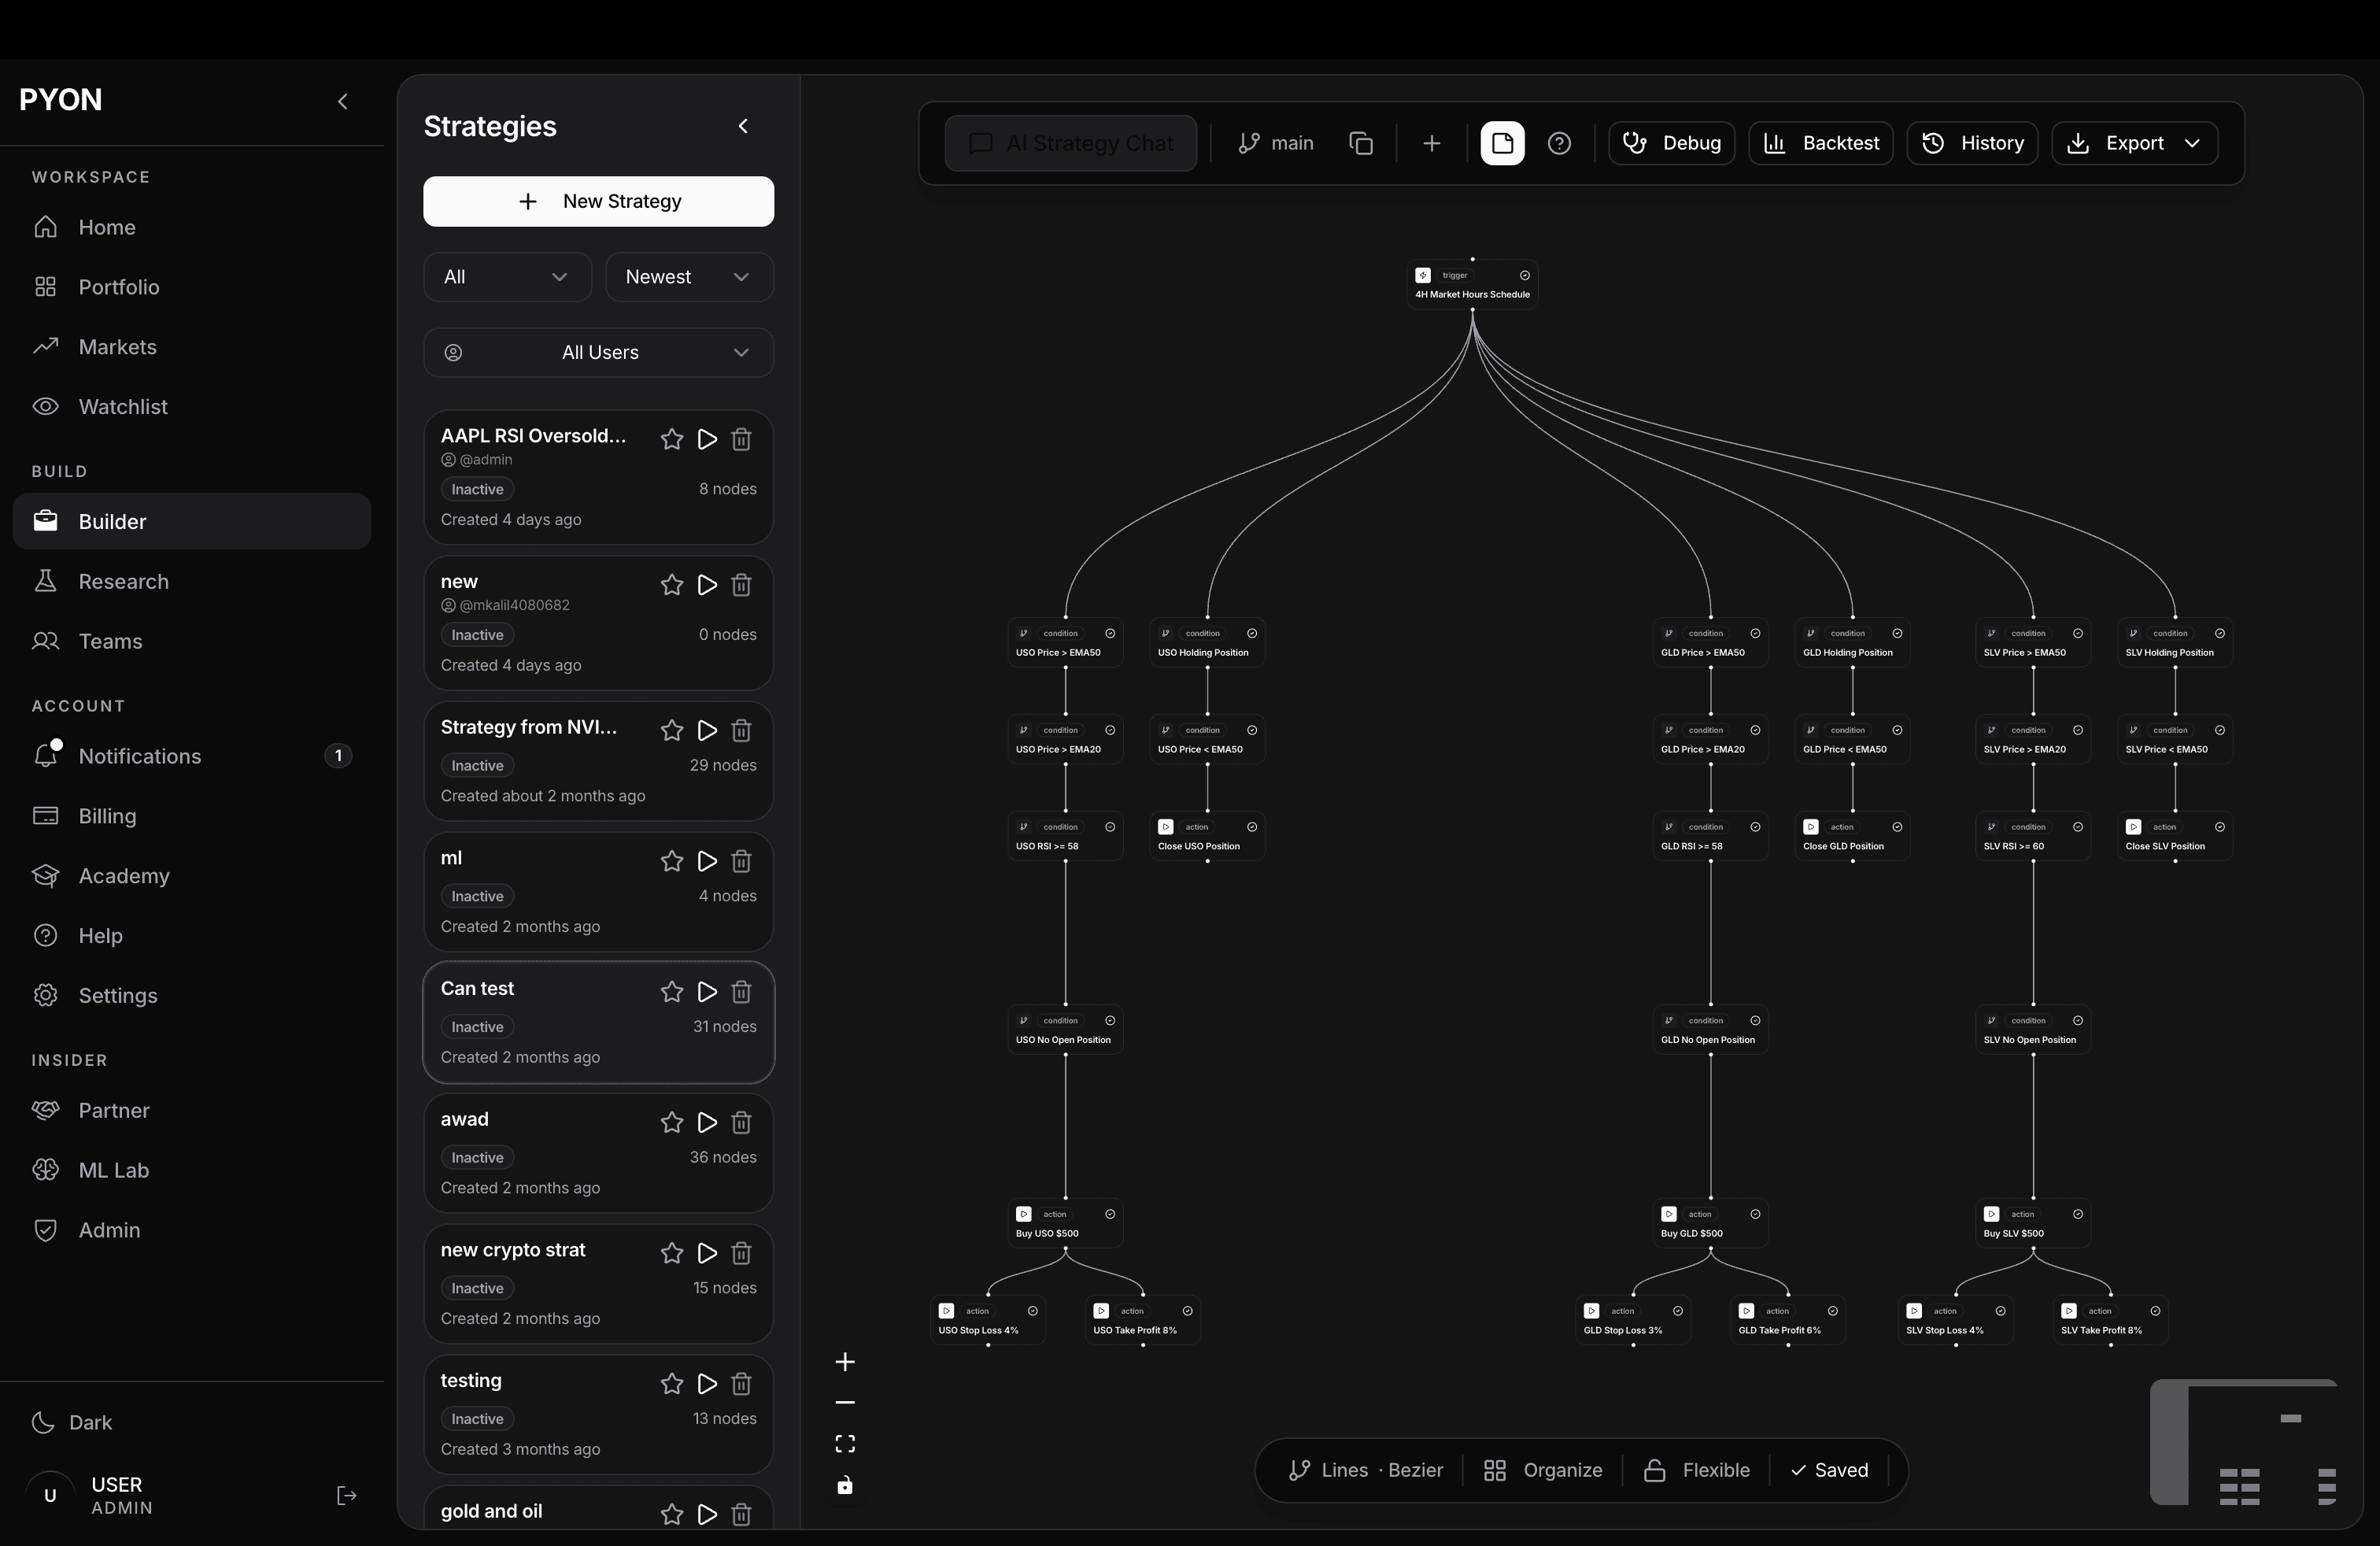Delete the 'ml' strategy
Screen dimensions: 2380x1546
741,861
